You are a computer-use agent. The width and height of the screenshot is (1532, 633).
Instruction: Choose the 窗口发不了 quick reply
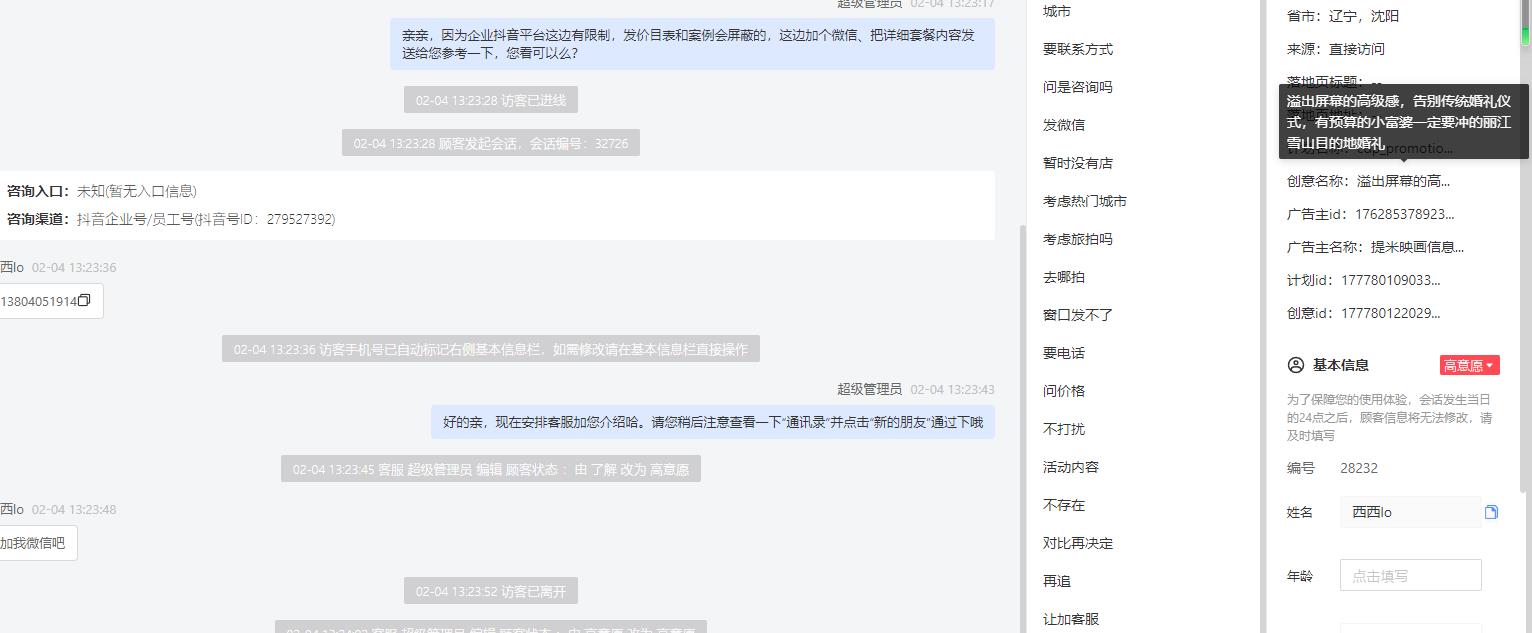point(1078,315)
